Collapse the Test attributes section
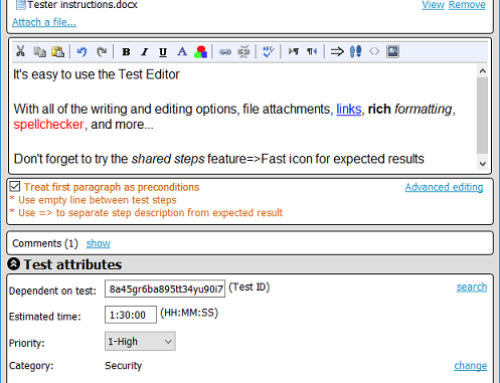The image size is (500, 383). click(x=14, y=264)
